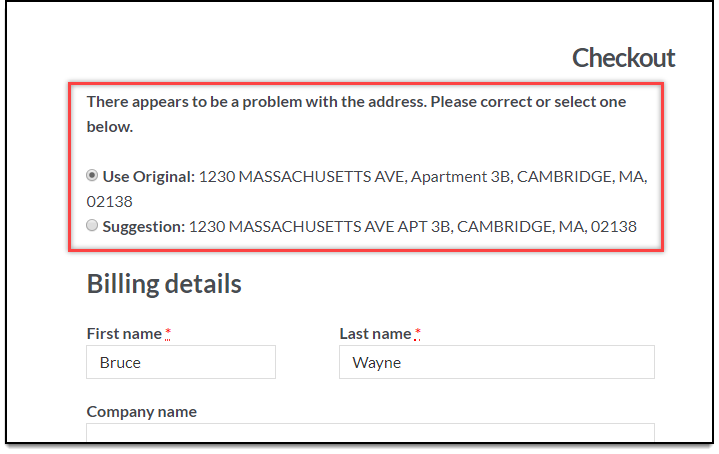This screenshot has height=454, width=719.
Task: Click the address problem warning message
Action: coord(356,114)
